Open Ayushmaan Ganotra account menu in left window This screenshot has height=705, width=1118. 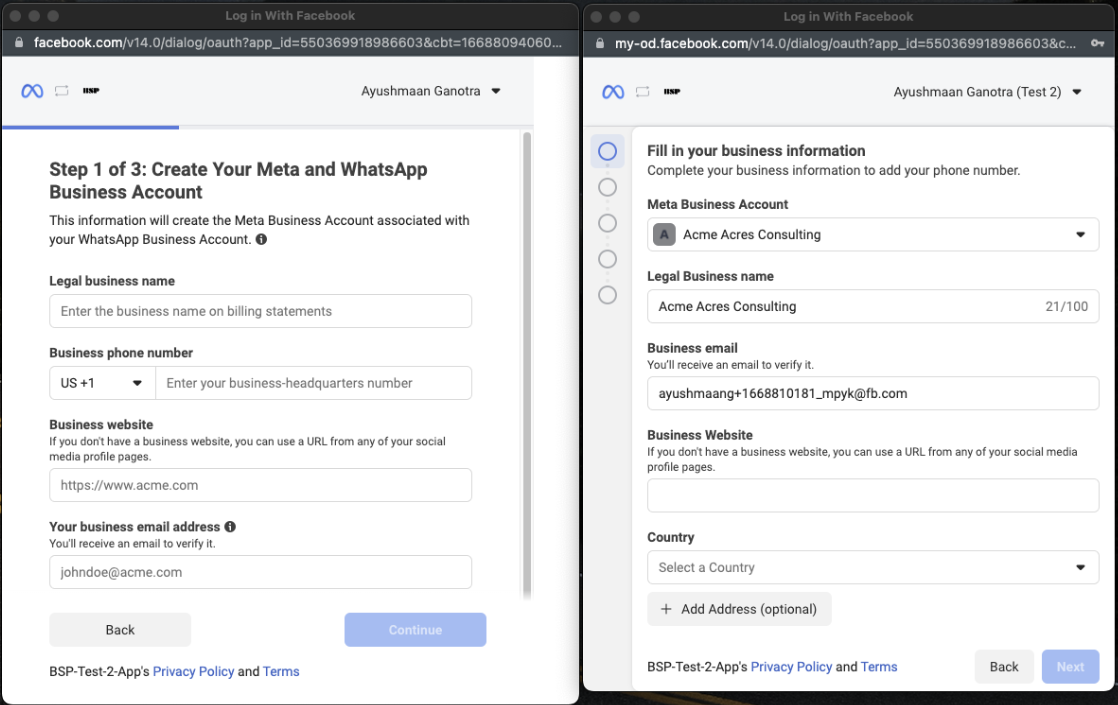click(x=431, y=91)
